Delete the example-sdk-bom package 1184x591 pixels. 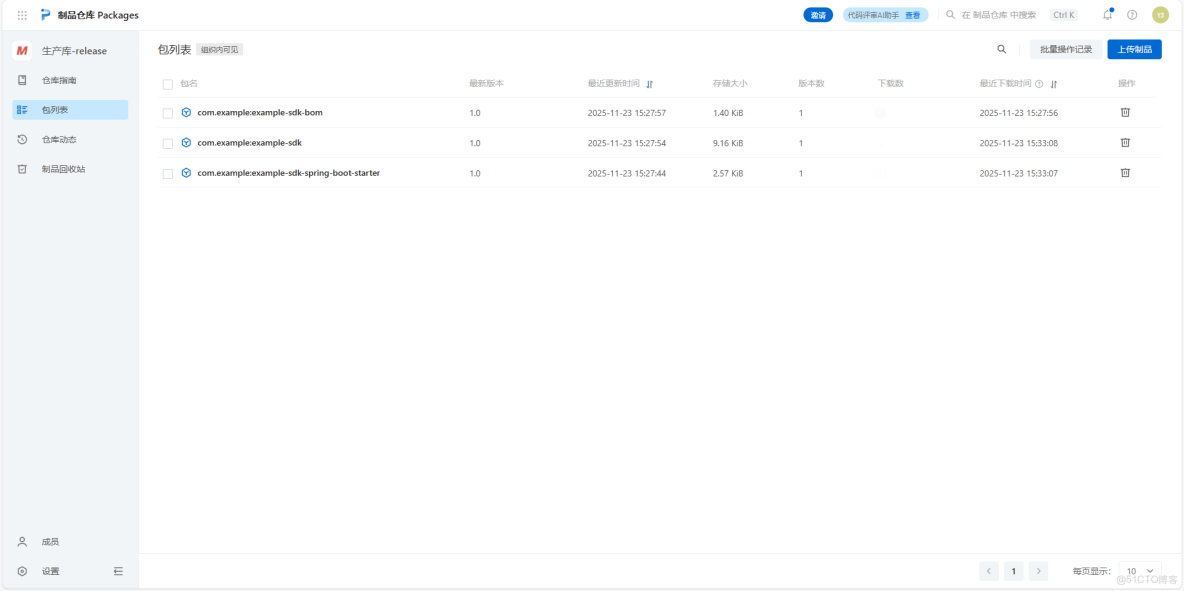pos(1124,112)
